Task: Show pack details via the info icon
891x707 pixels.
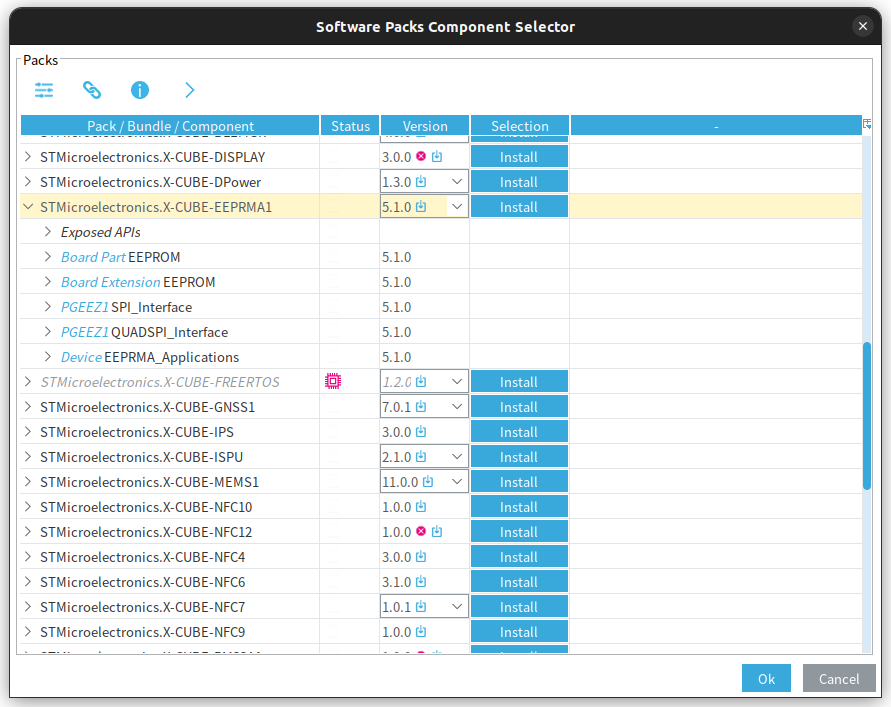Action: click(140, 90)
